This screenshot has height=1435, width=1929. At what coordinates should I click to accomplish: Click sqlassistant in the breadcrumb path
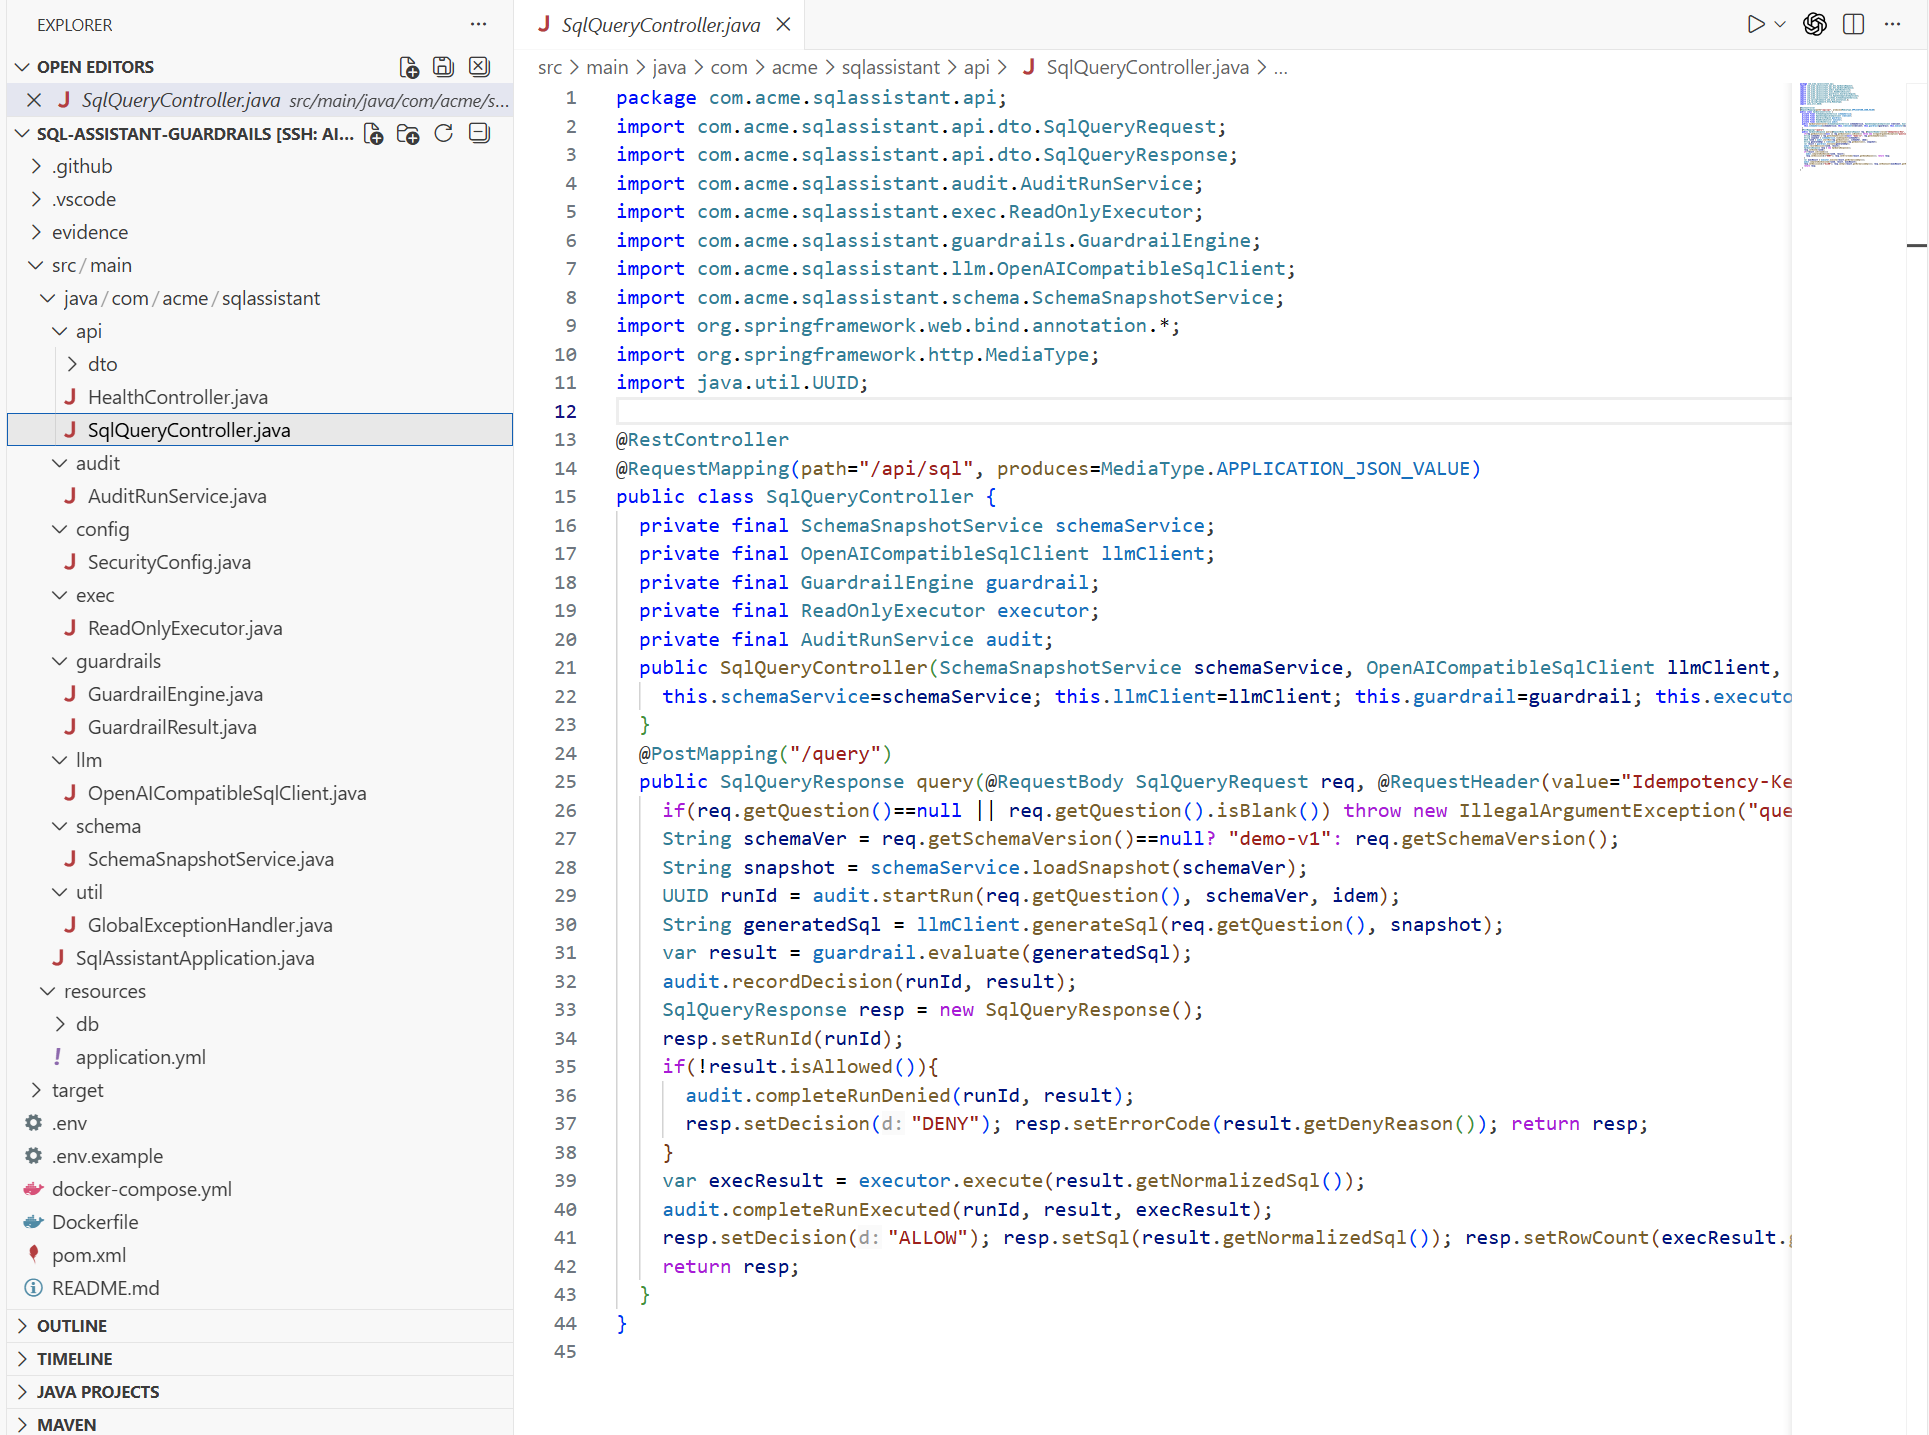890,67
